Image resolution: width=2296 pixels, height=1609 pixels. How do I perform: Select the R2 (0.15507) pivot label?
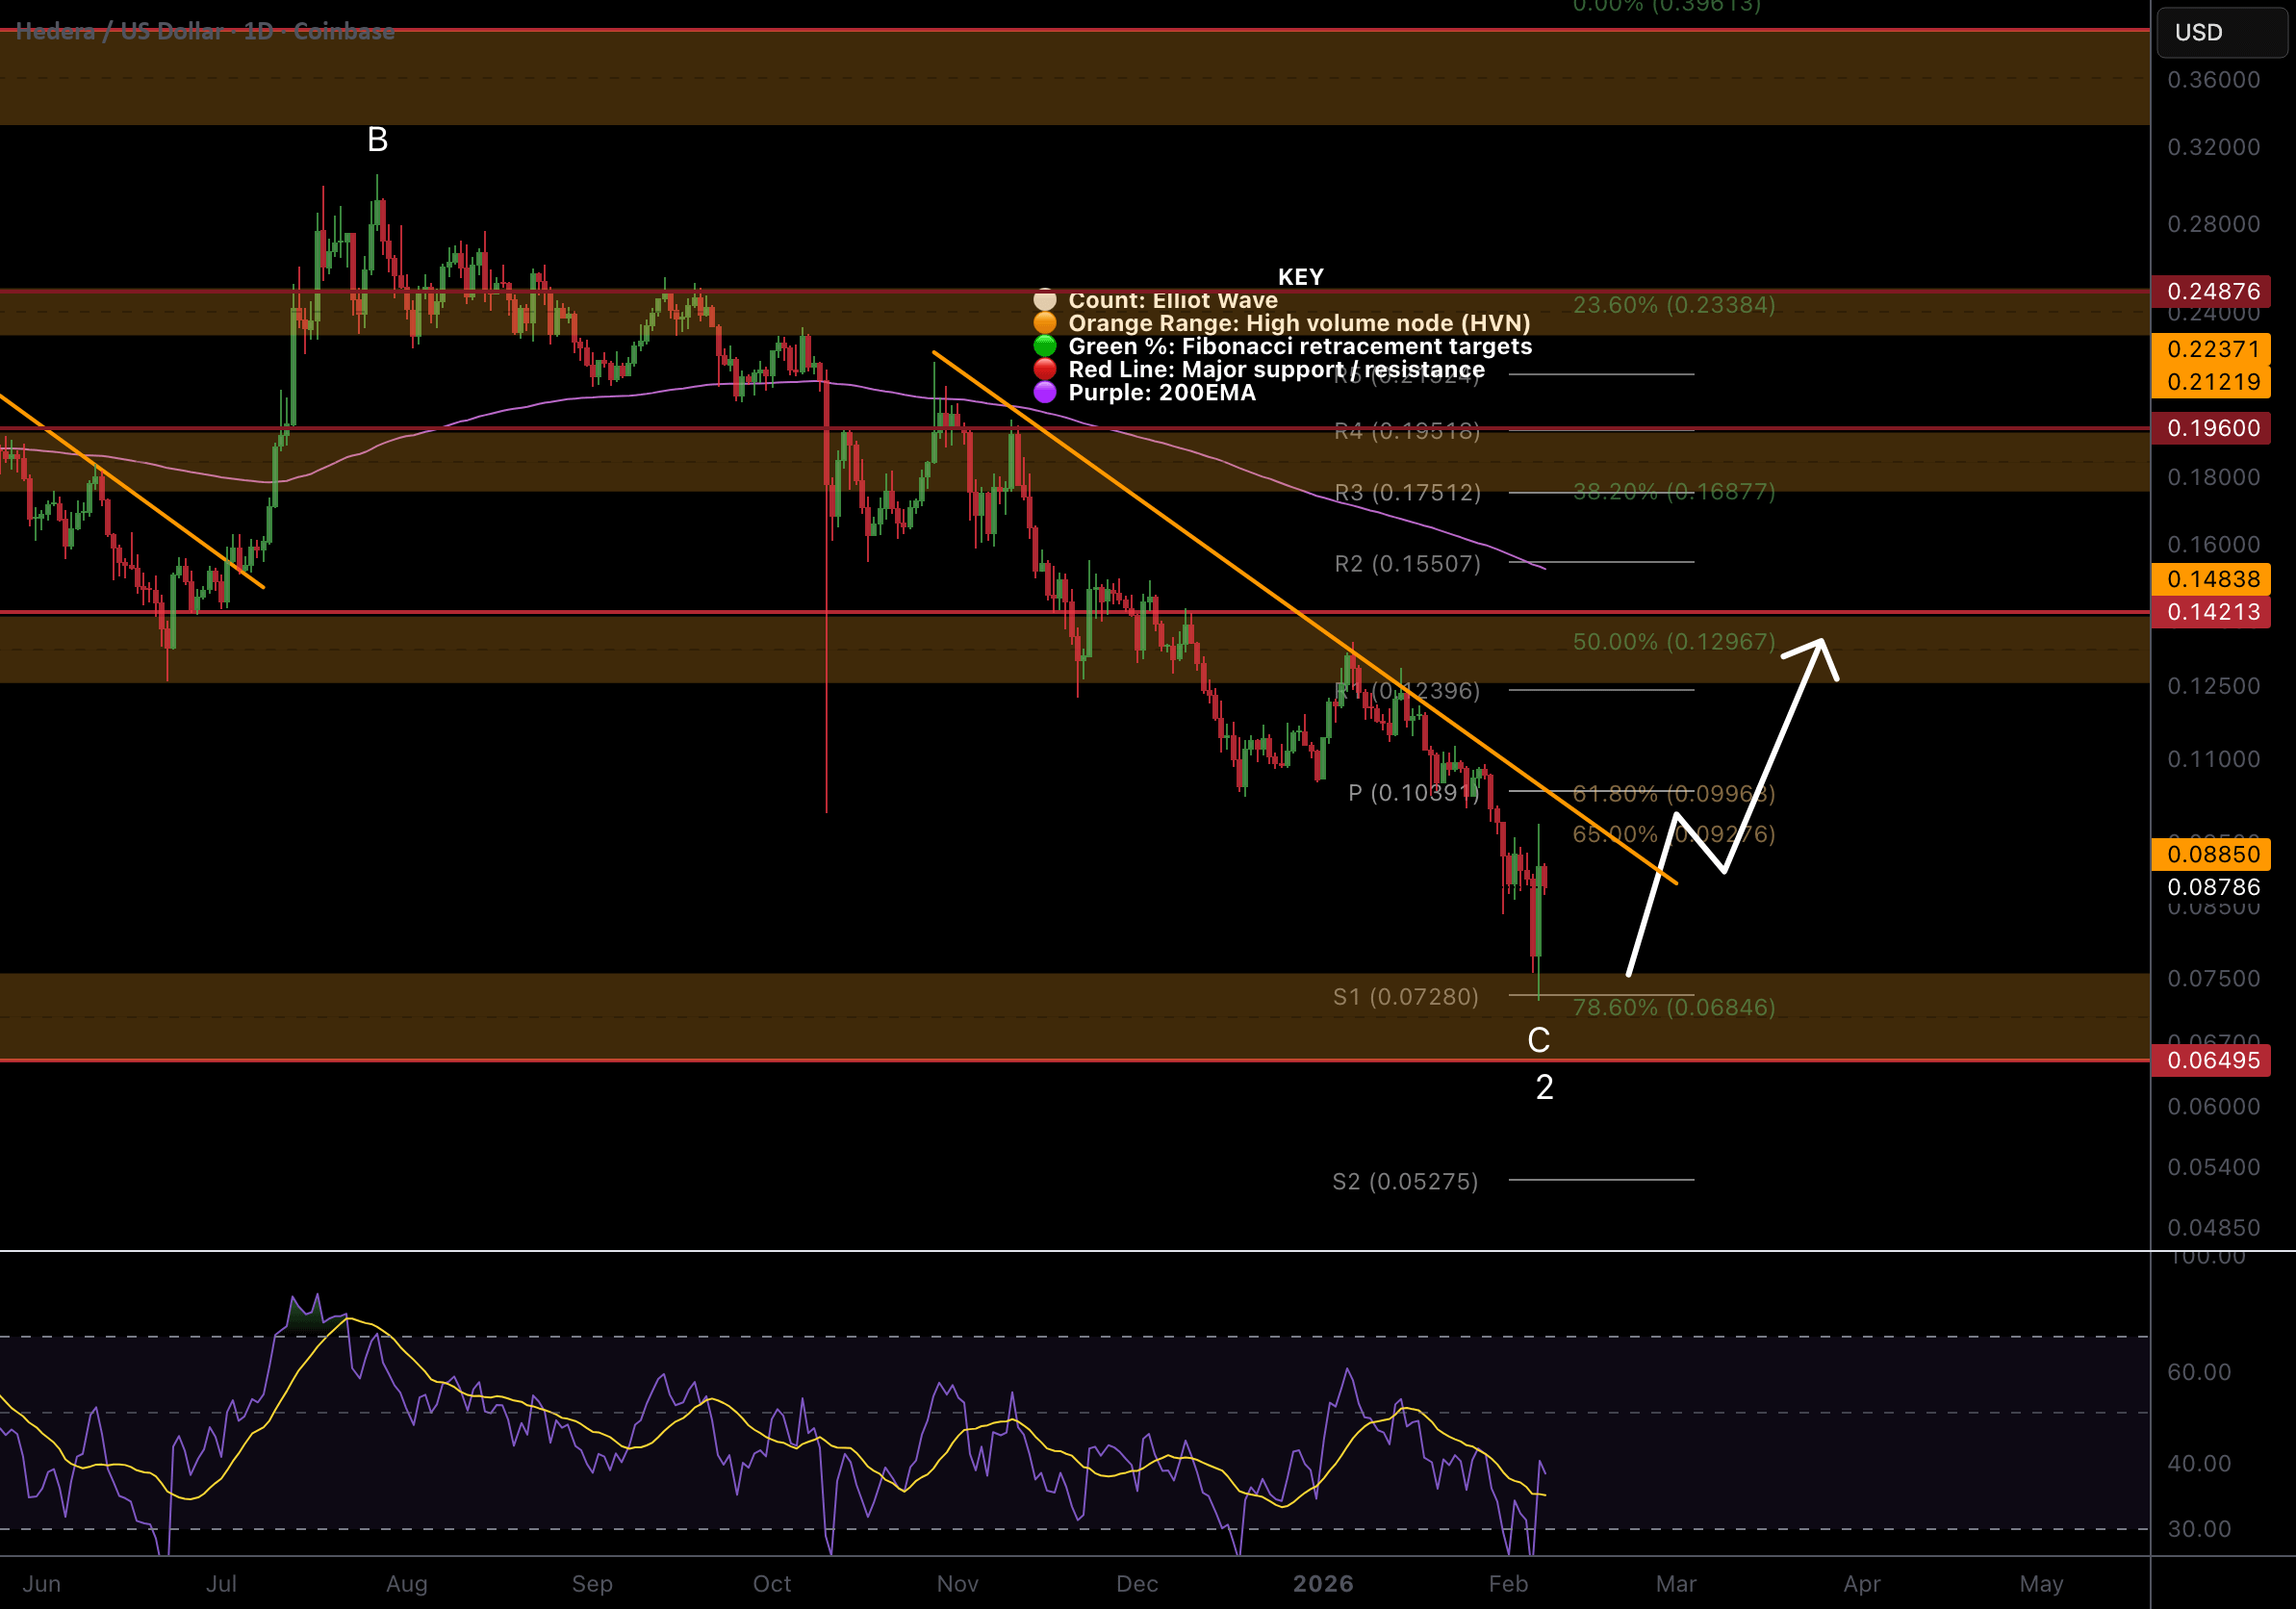(1407, 563)
